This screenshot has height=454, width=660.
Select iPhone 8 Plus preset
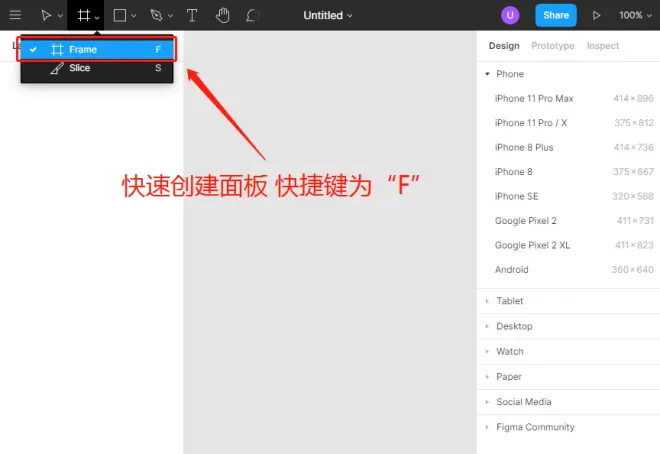[x=568, y=147]
